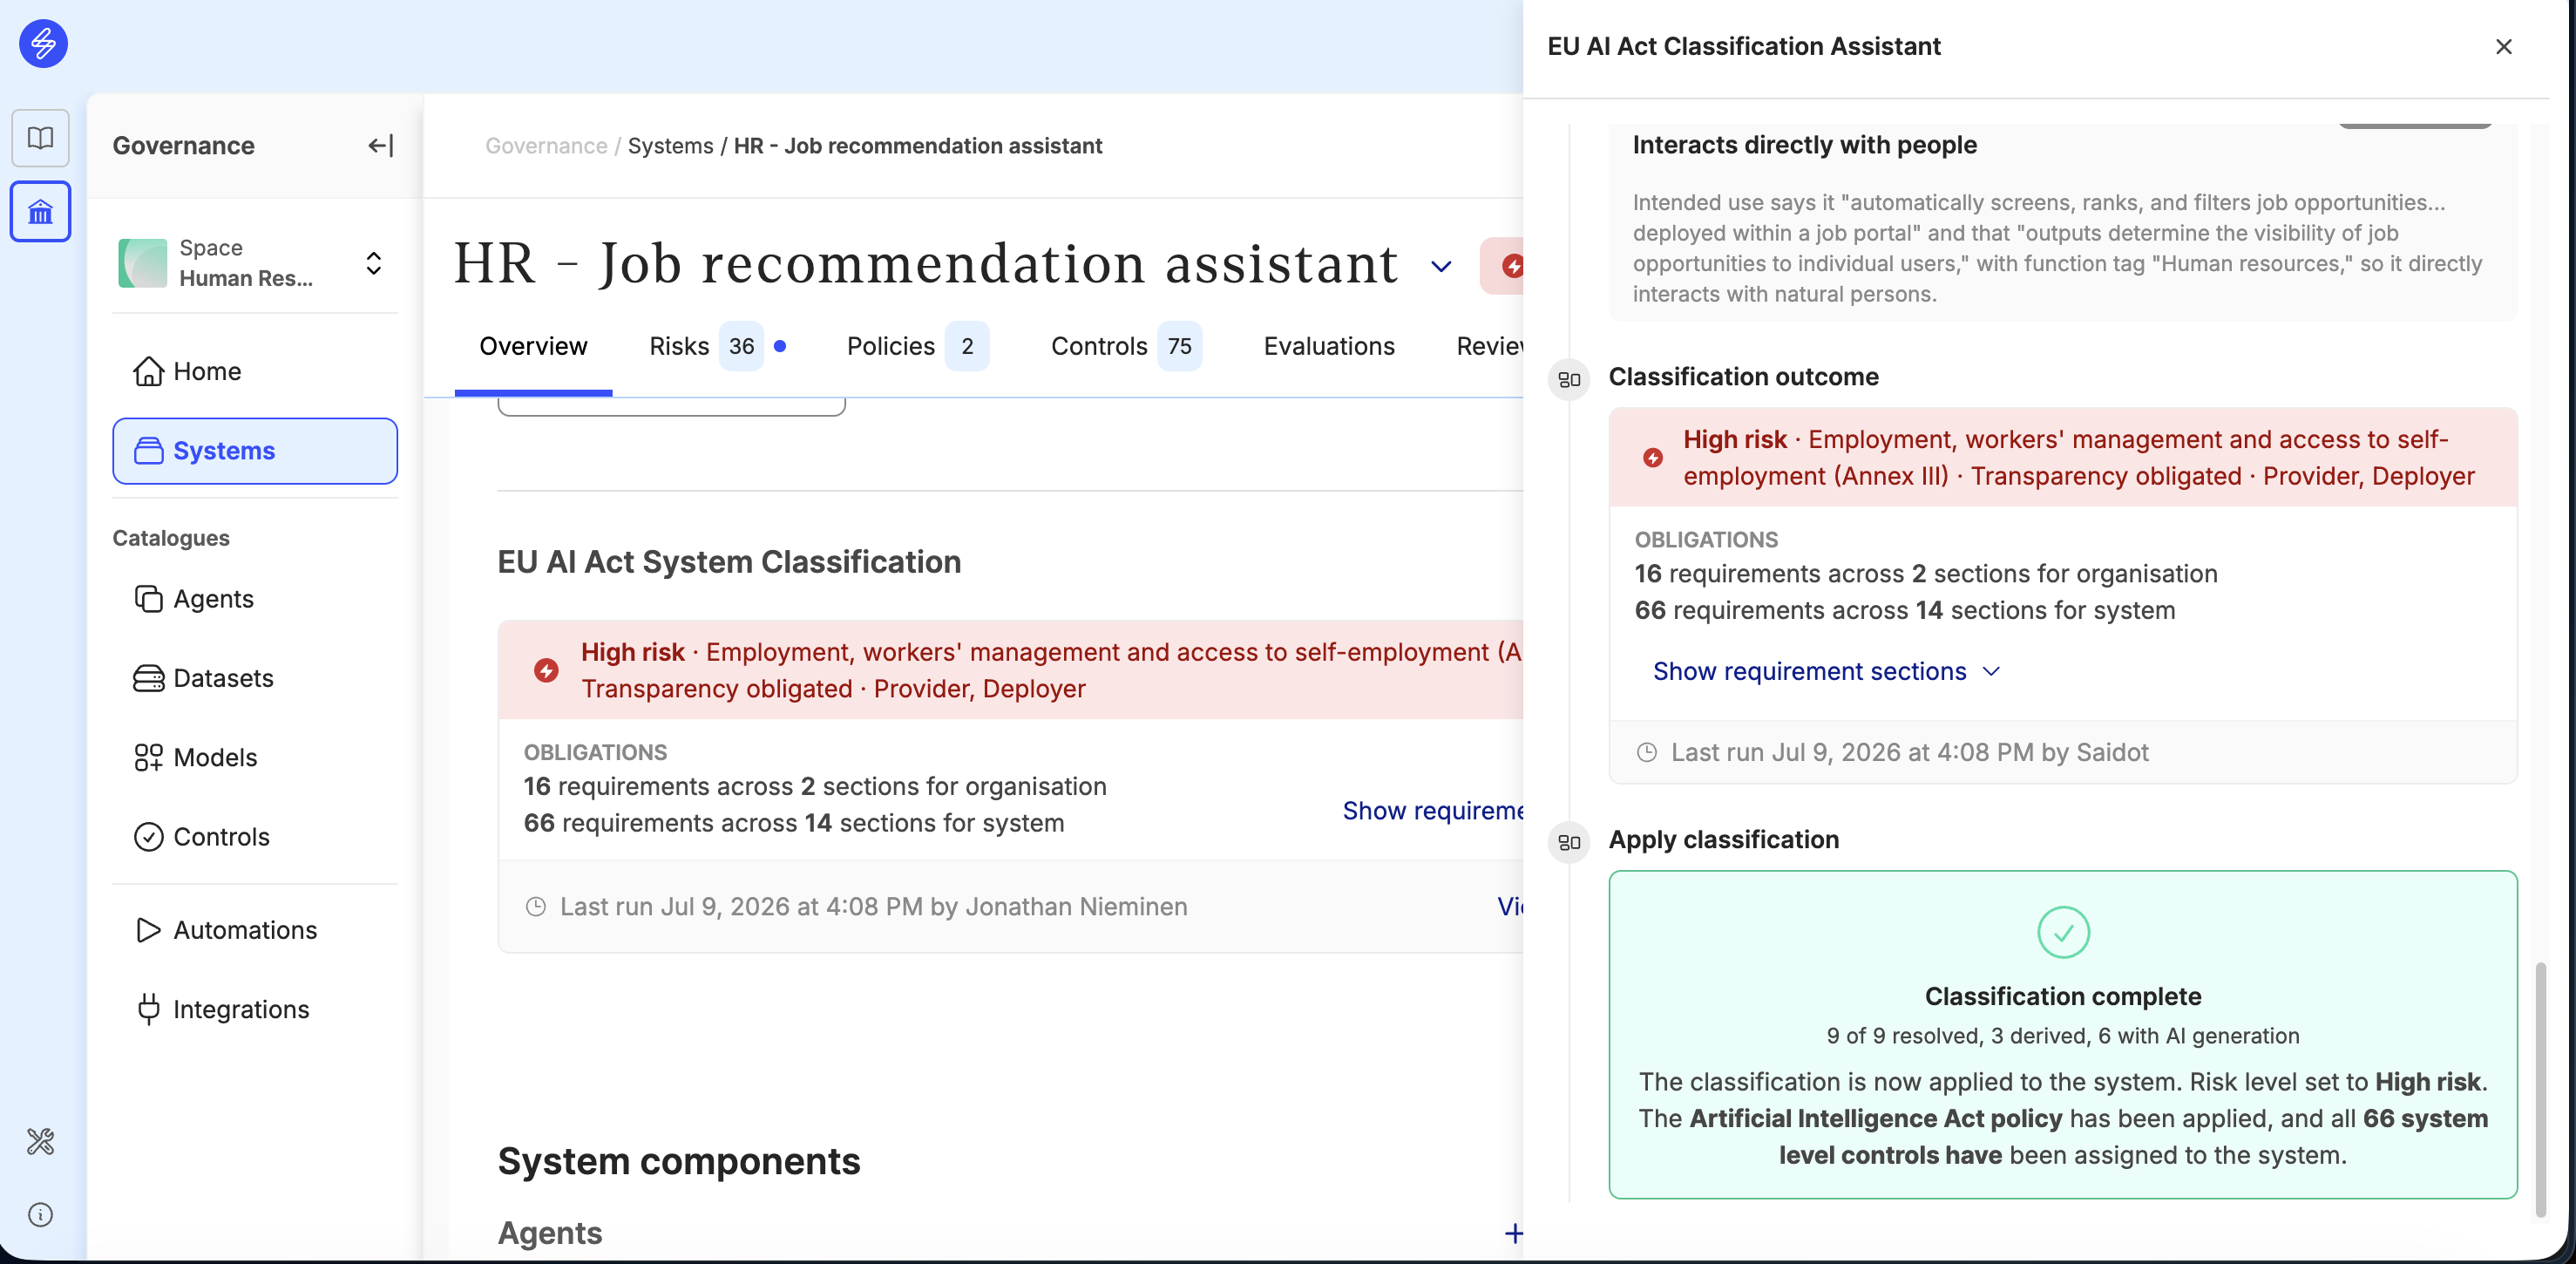Open the Space Human Resources switcher
Viewport: 2576px width, 1264px height.
pos(255,263)
